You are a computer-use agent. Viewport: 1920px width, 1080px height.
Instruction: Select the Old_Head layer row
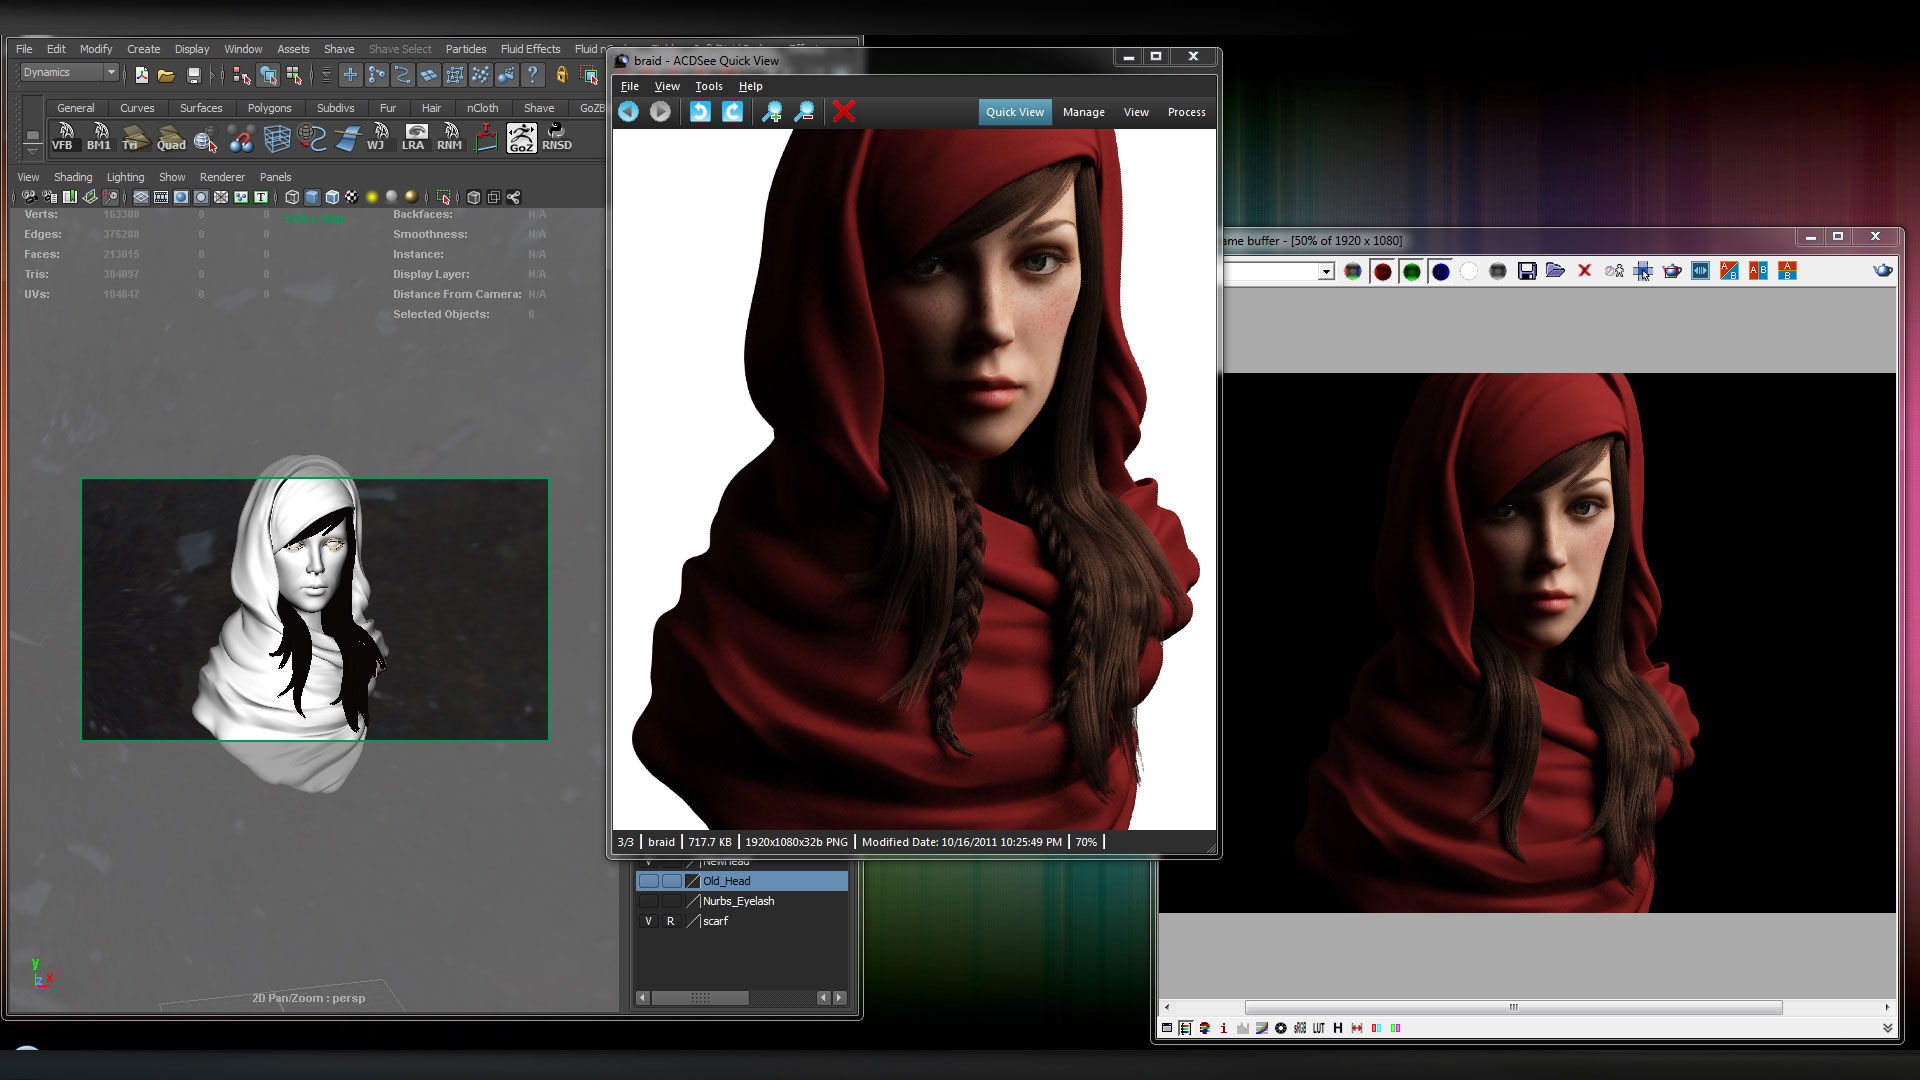tap(741, 881)
